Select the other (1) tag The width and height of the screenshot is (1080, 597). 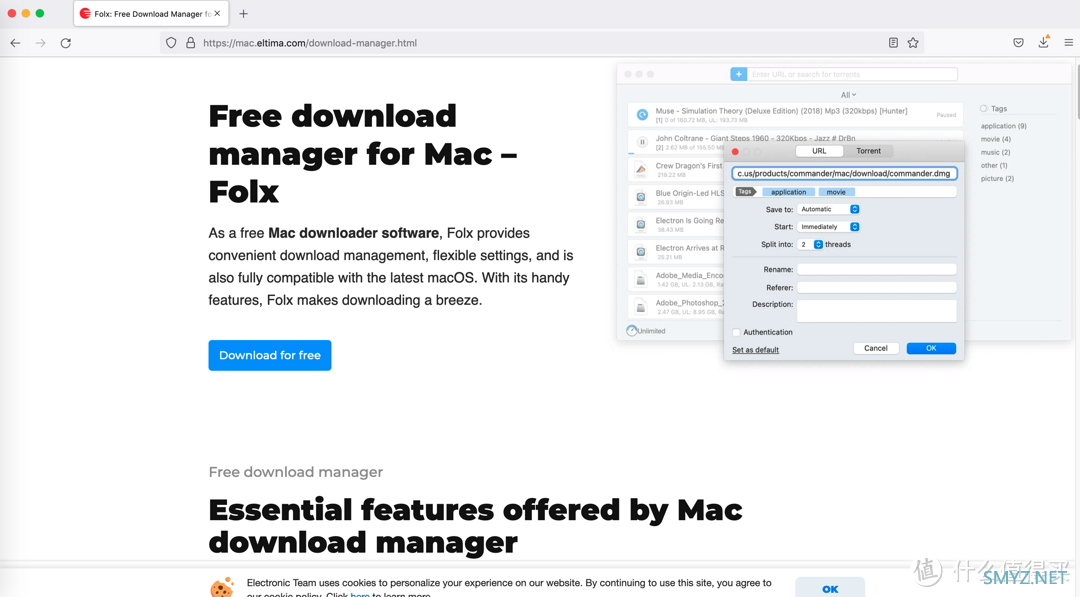(x=994, y=165)
